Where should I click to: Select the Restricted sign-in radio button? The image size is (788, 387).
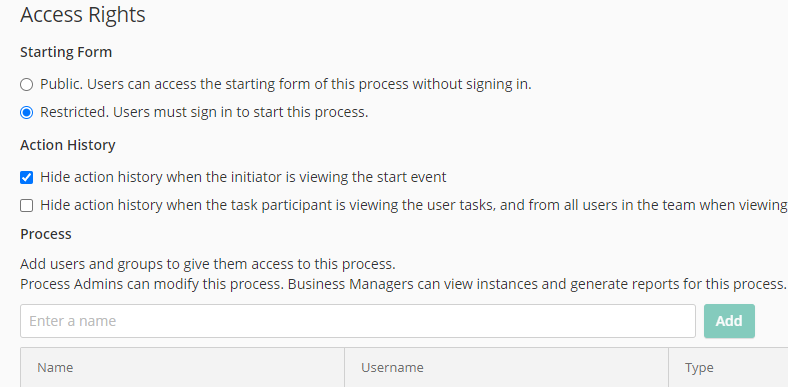(x=27, y=113)
